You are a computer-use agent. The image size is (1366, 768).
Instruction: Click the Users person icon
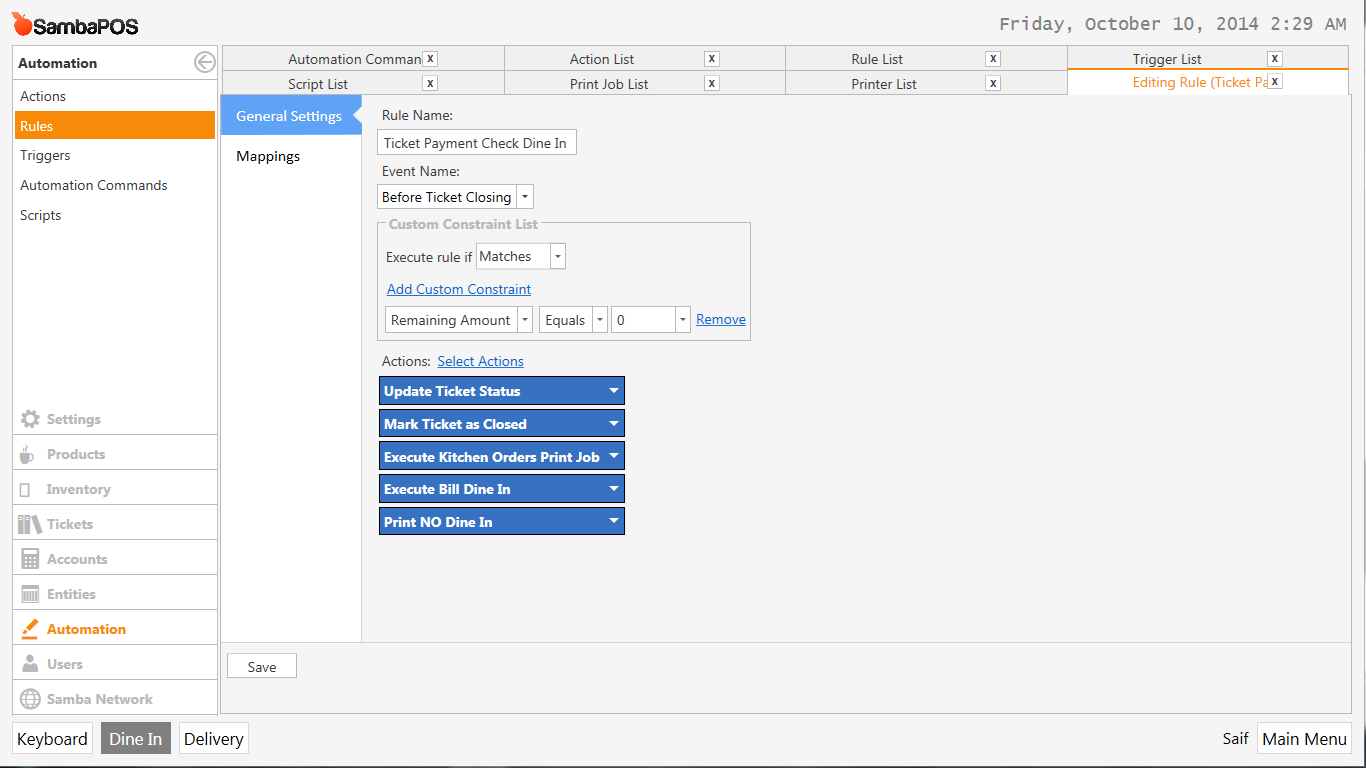[30, 664]
